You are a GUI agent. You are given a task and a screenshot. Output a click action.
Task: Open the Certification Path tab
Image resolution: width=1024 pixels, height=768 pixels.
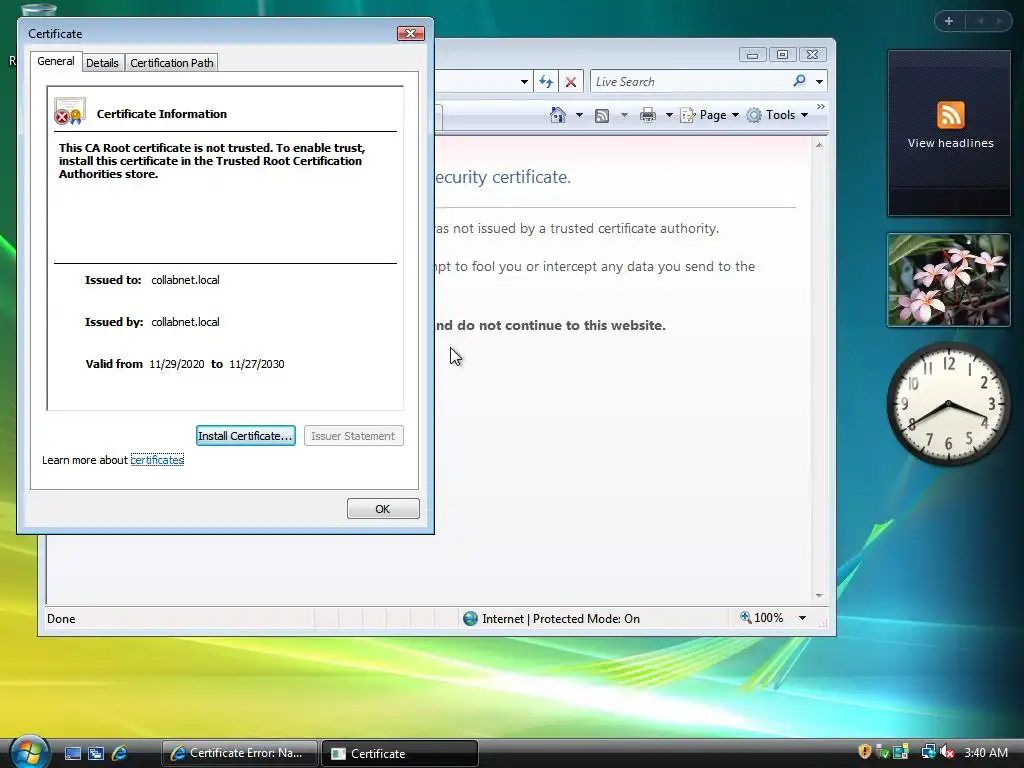point(172,63)
